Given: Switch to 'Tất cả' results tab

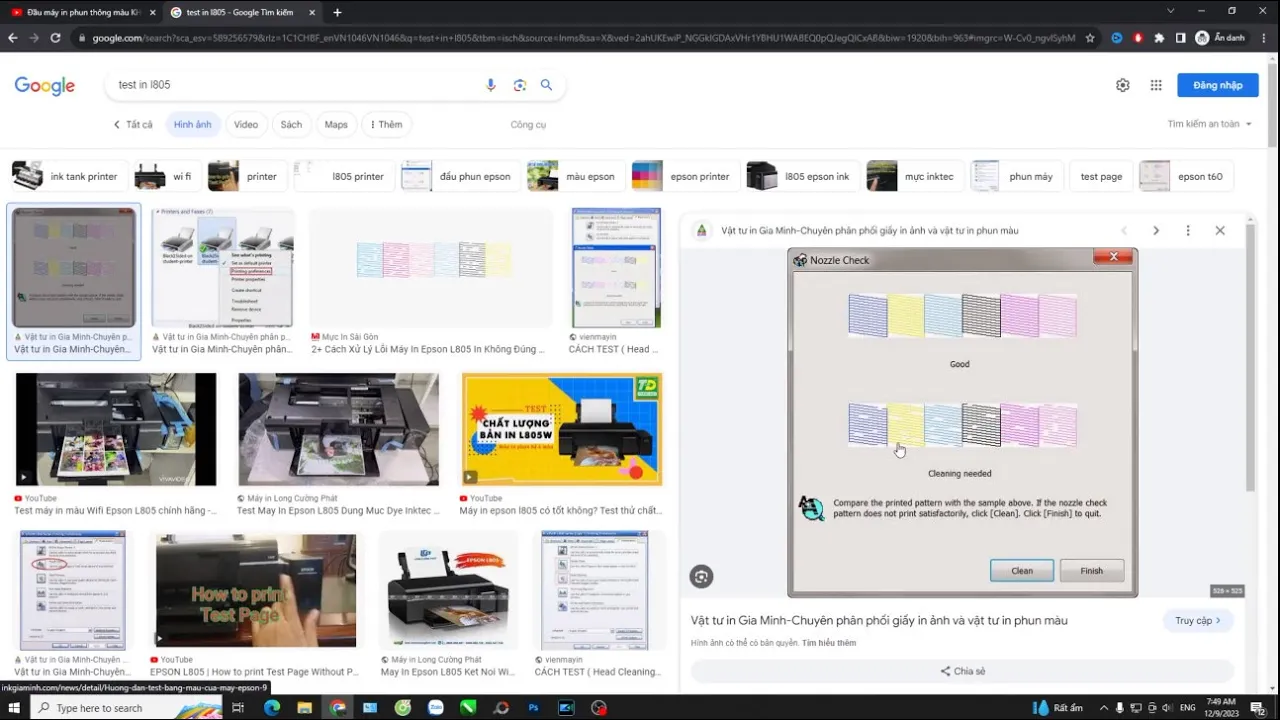Looking at the screenshot, I should tap(133, 124).
